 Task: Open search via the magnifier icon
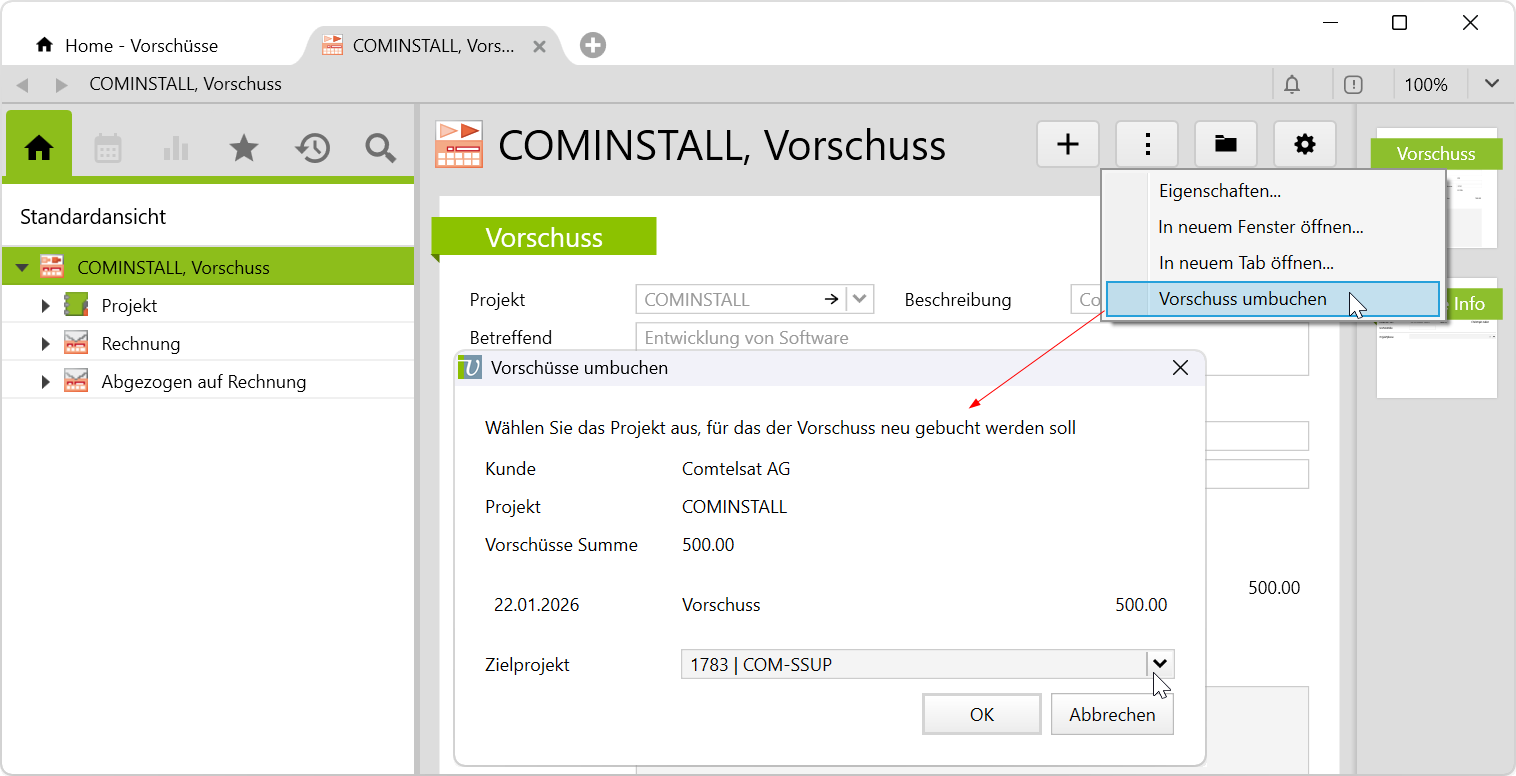380,149
